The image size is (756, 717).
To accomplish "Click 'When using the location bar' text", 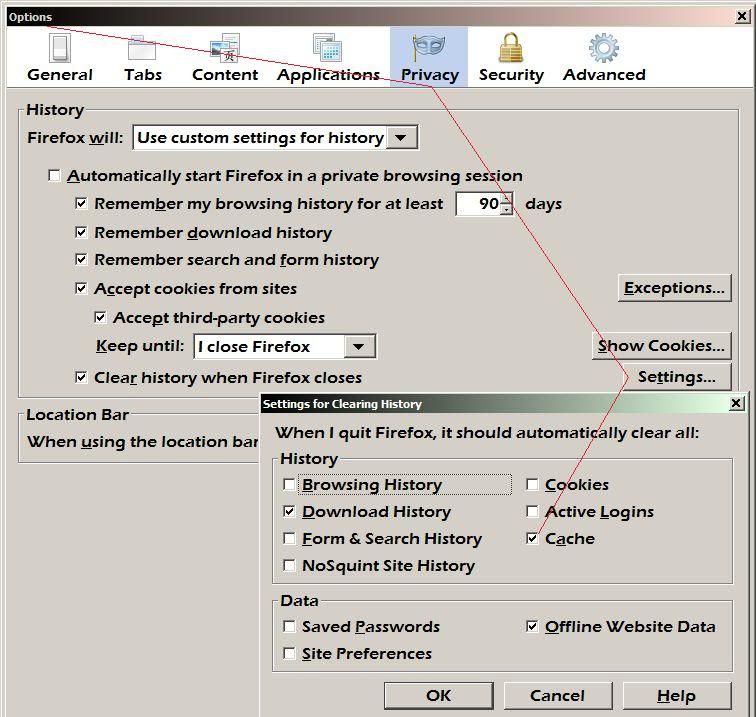I will [143, 442].
